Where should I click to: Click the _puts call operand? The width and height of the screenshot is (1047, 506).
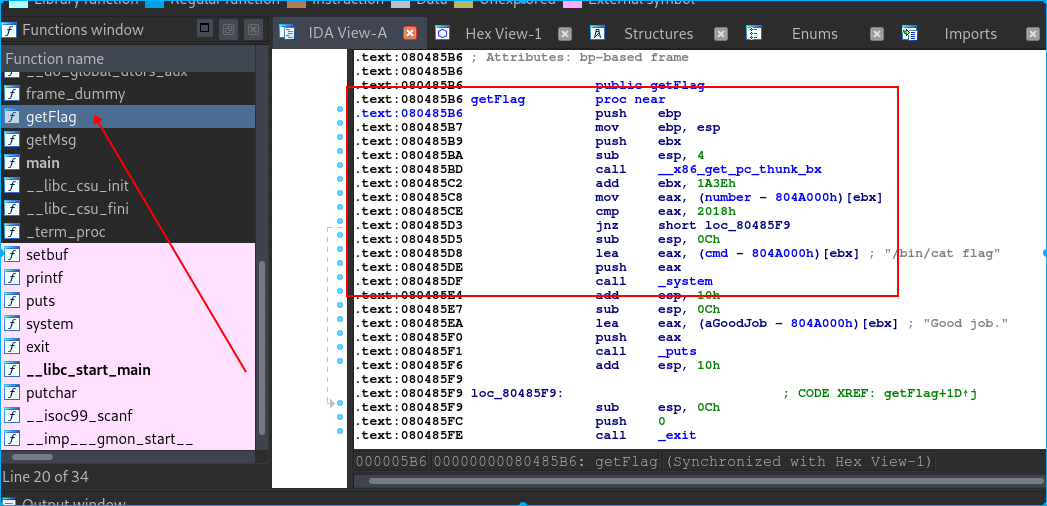(677, 351)
